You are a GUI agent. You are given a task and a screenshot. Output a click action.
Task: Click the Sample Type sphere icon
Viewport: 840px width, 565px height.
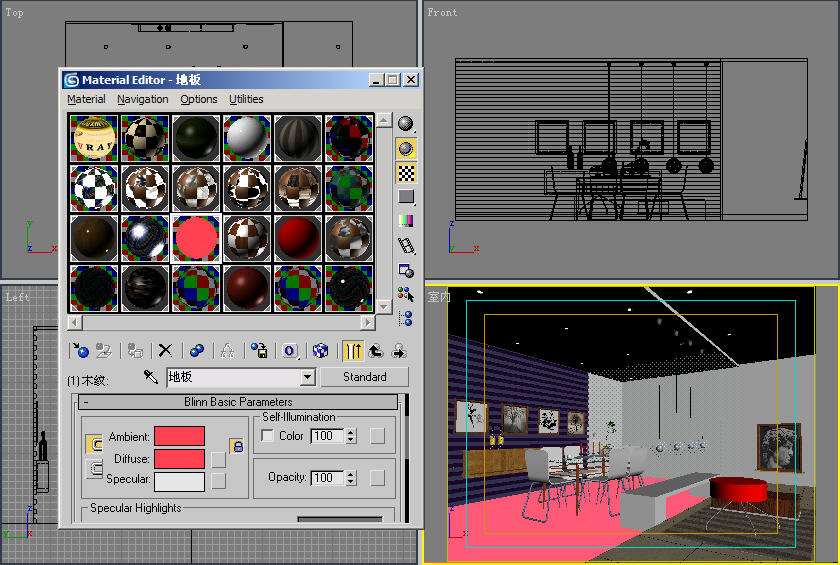point(406,124)
